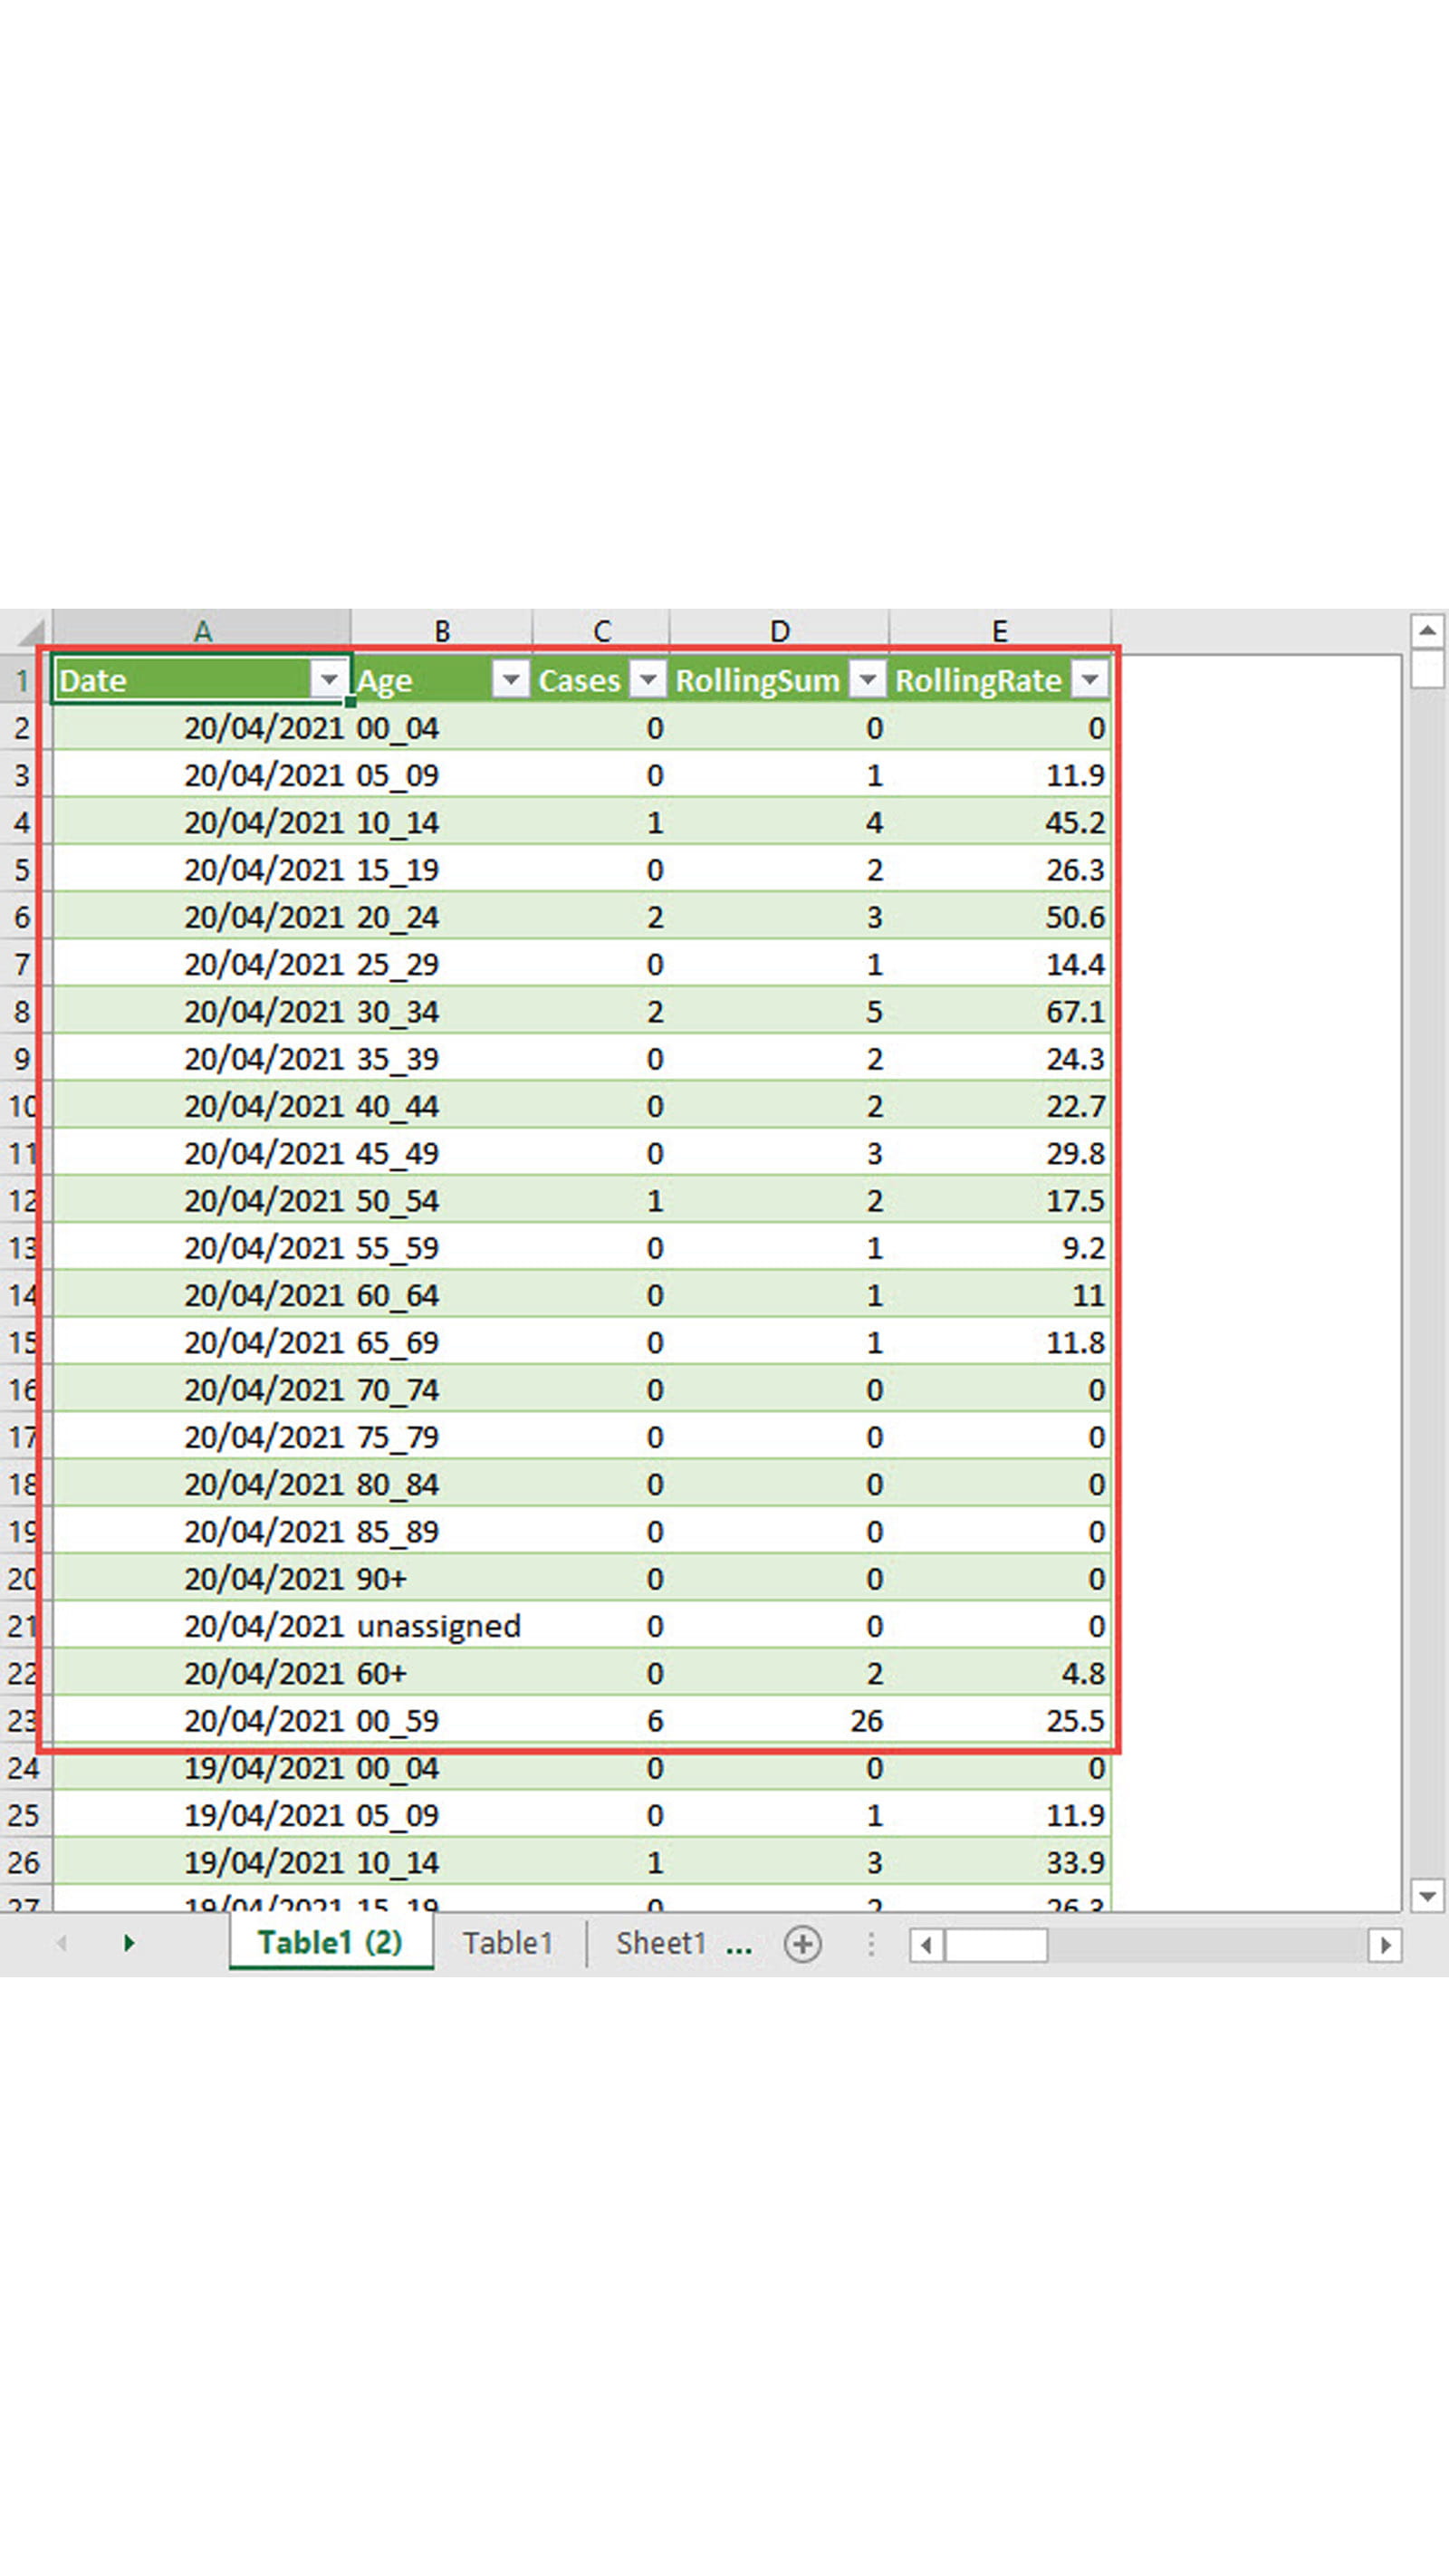Open the RollingSum filter dropdown
1449x2576 pixels.
pyautogui.click(x=868, y=680)
